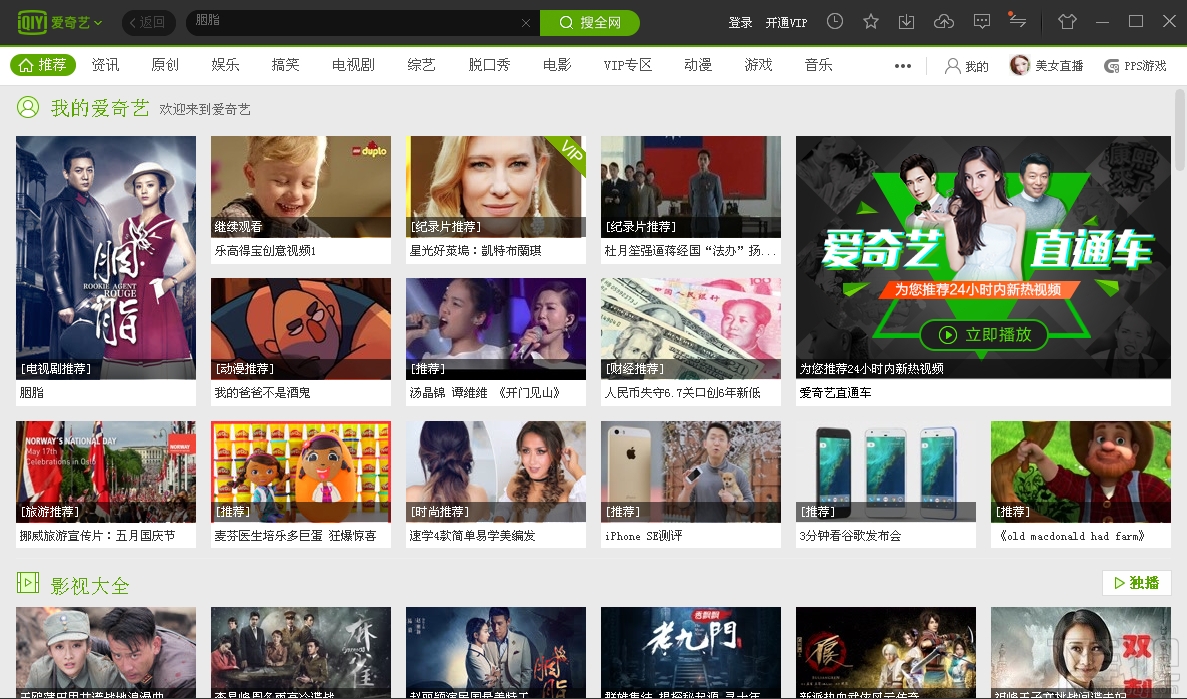Open cloud upload icon
1187x699 pixels.
click(943, 22)
